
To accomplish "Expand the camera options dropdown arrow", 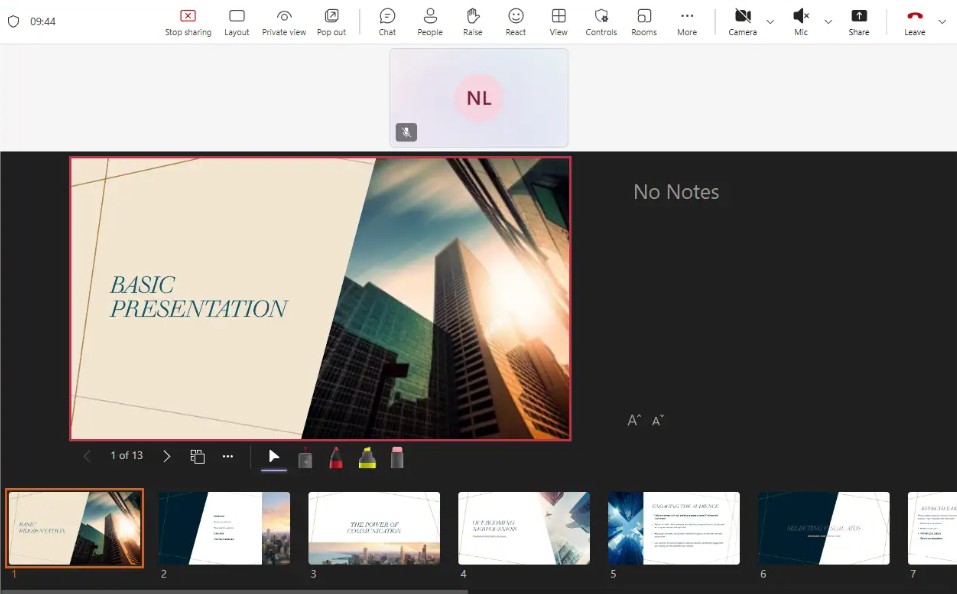I will (x=770, y=21).
